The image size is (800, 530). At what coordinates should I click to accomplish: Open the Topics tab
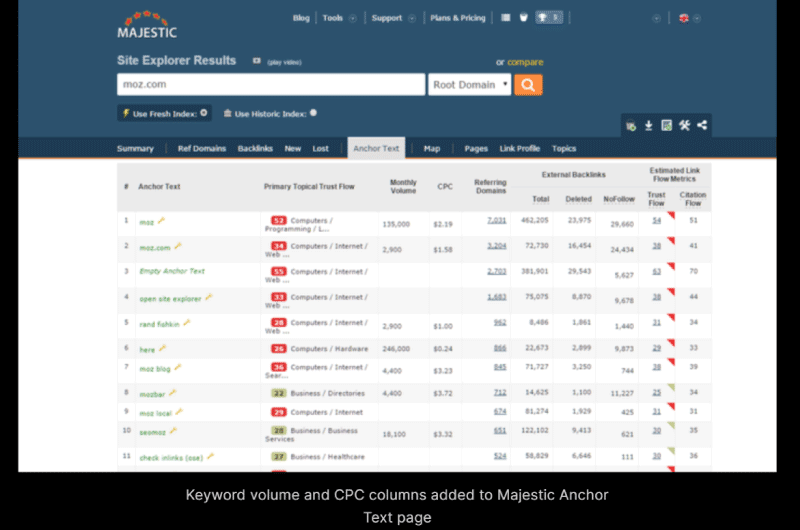(564, 148)
